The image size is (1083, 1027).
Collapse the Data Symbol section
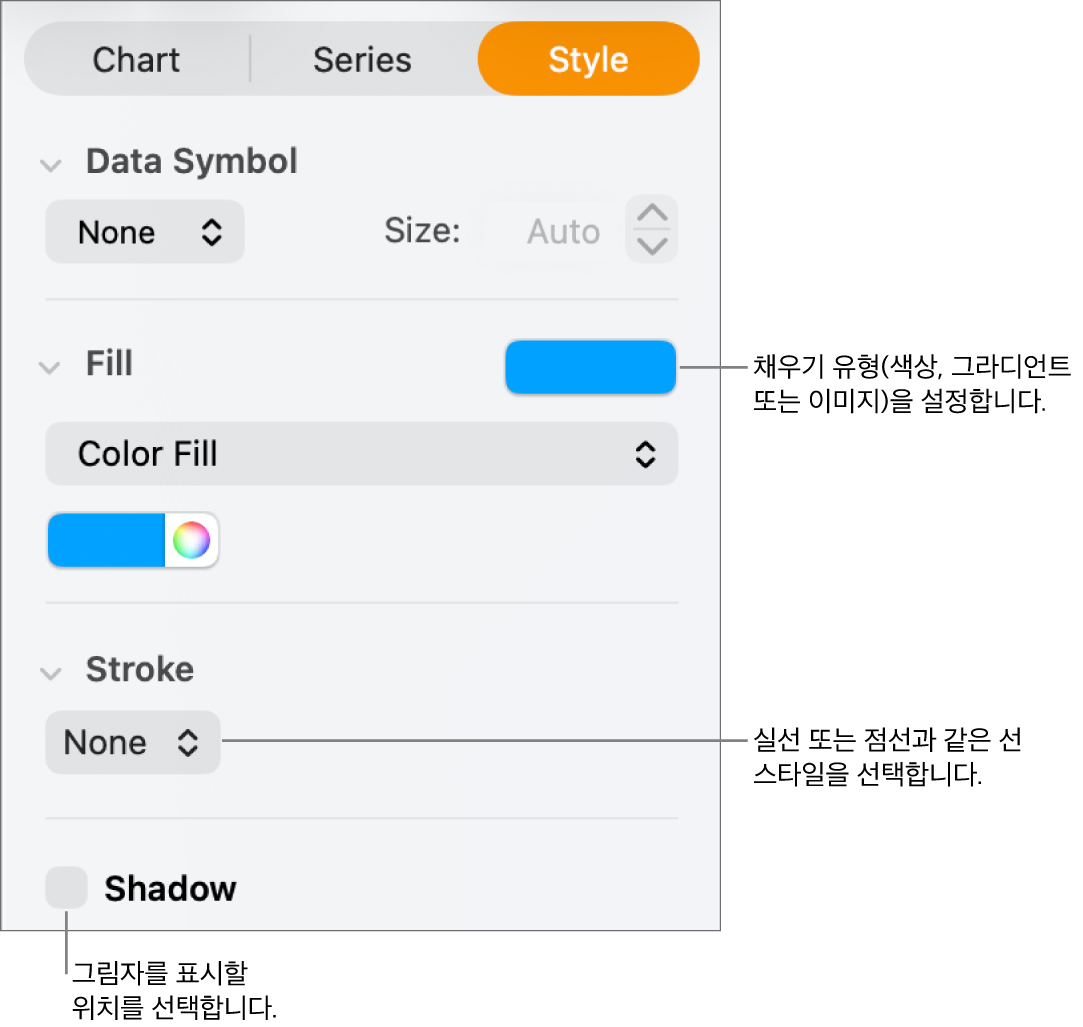click(50, 165)
